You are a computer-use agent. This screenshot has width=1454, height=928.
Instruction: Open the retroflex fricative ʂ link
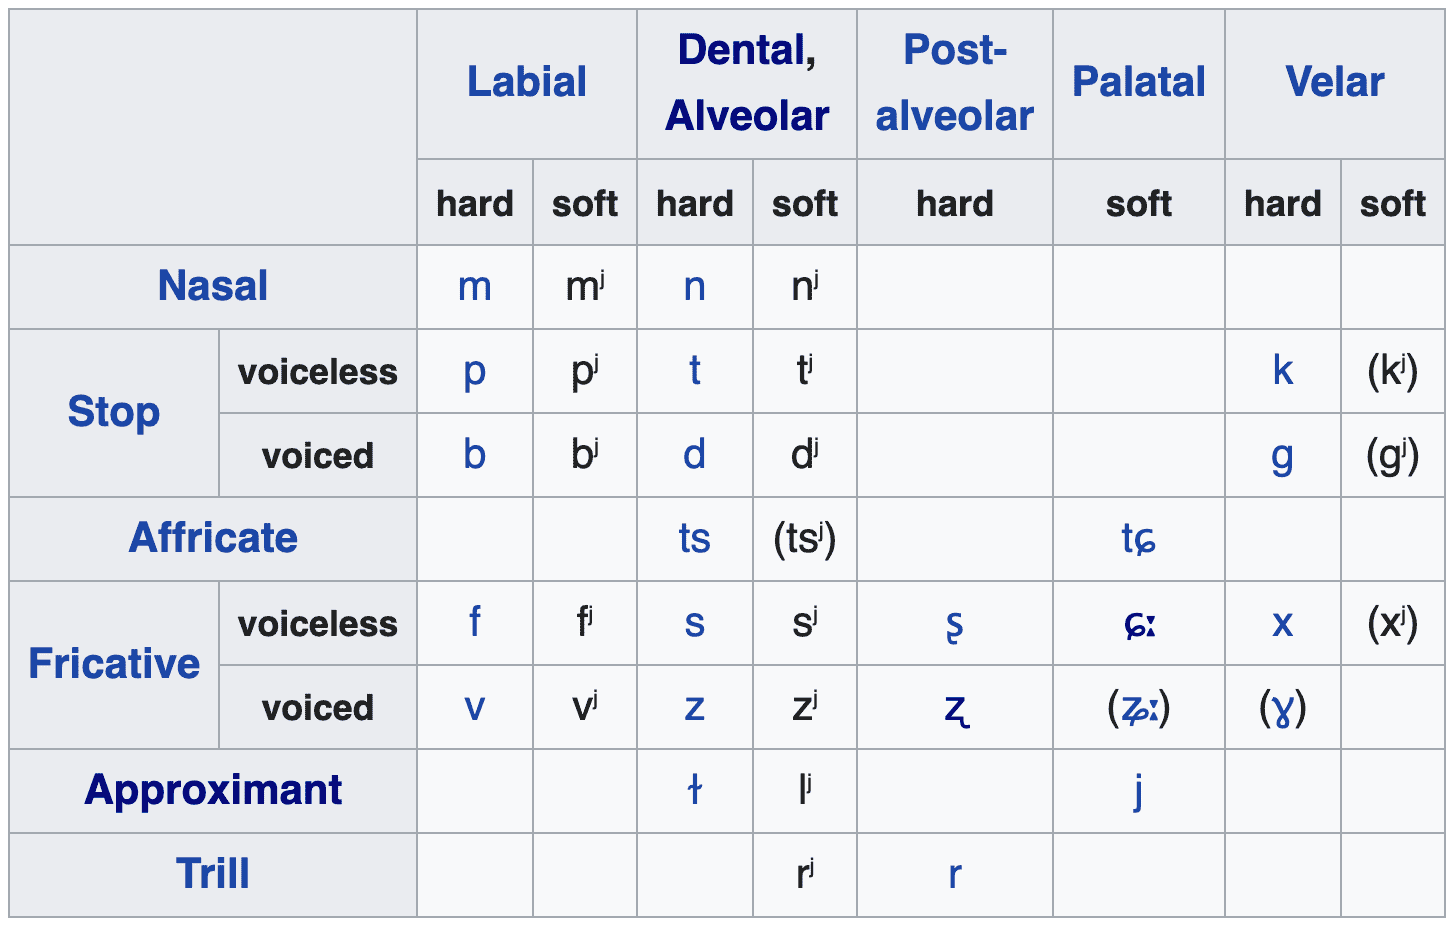[x=954, y=625]
